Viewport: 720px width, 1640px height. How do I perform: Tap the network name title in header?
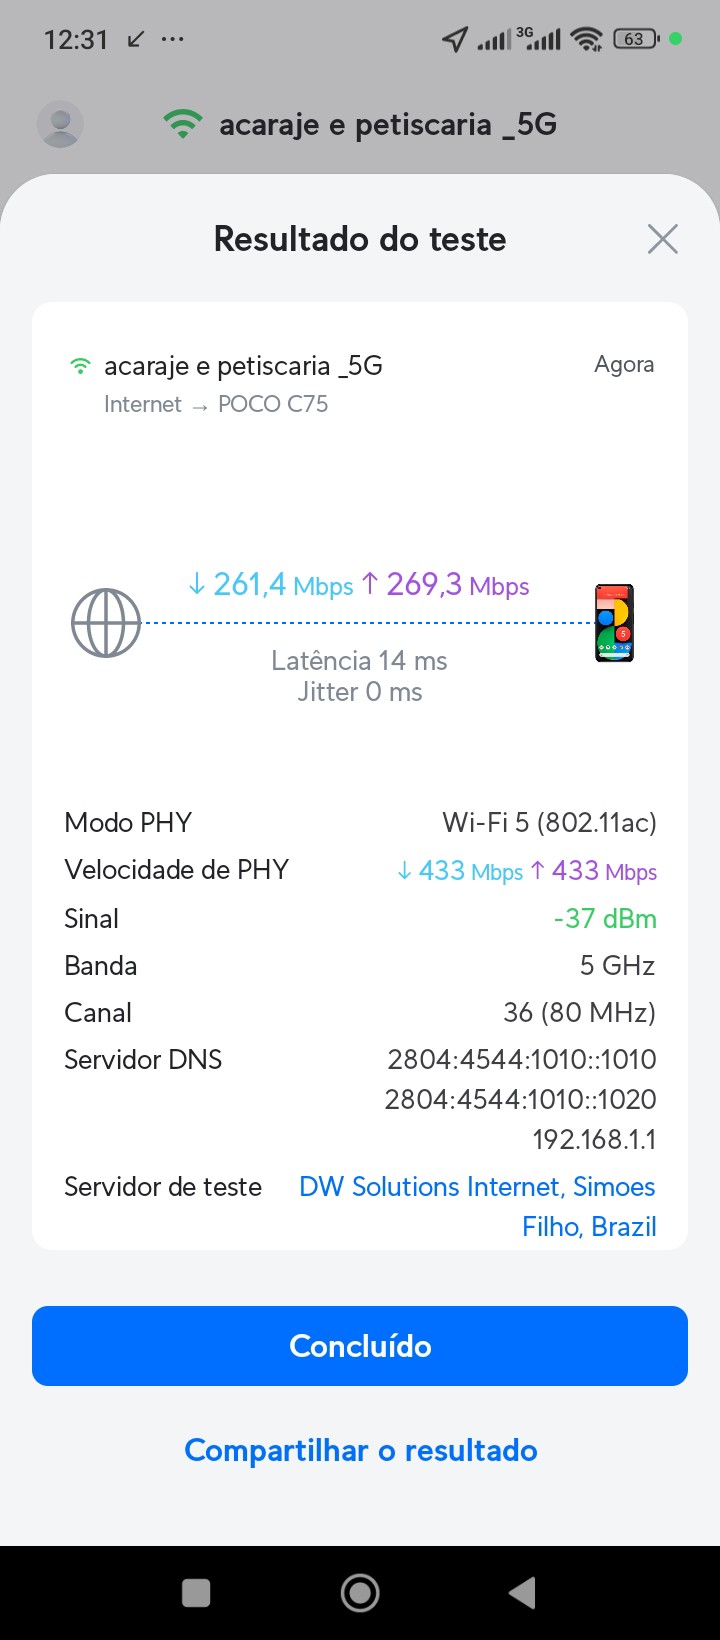(x=388, y=125)
